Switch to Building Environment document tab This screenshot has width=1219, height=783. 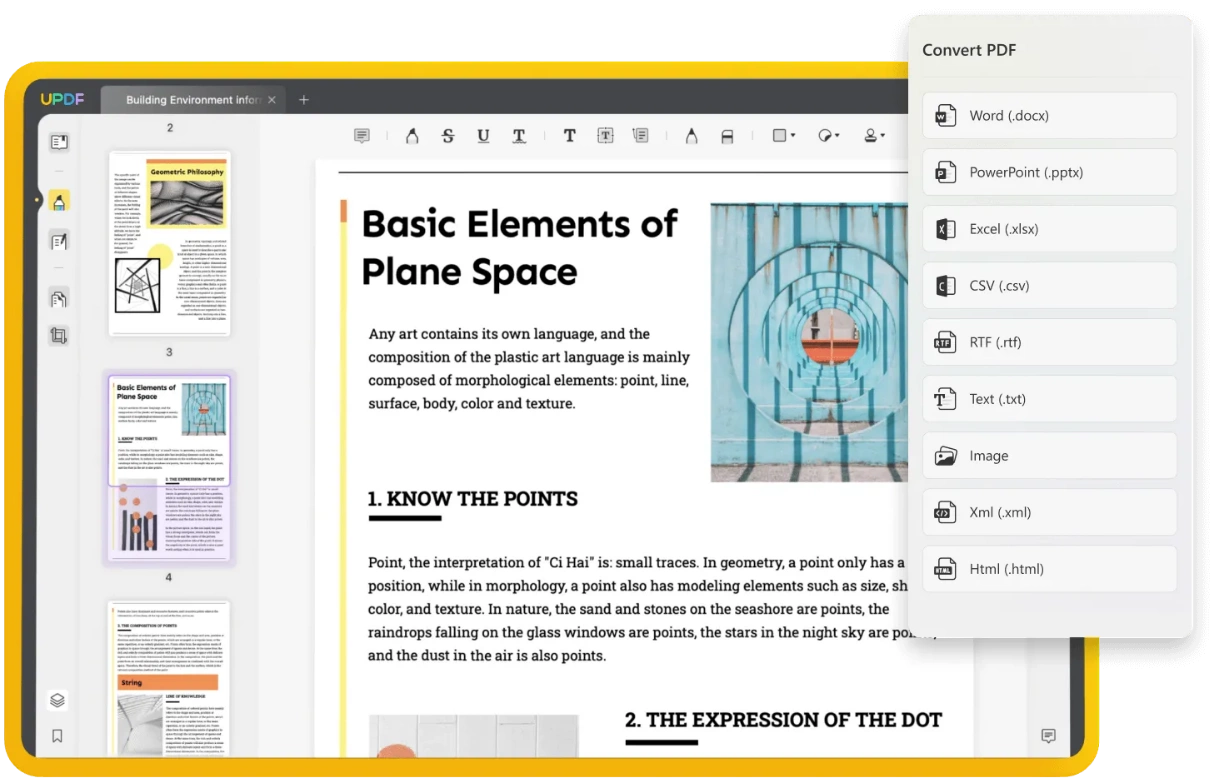[192, 100]
